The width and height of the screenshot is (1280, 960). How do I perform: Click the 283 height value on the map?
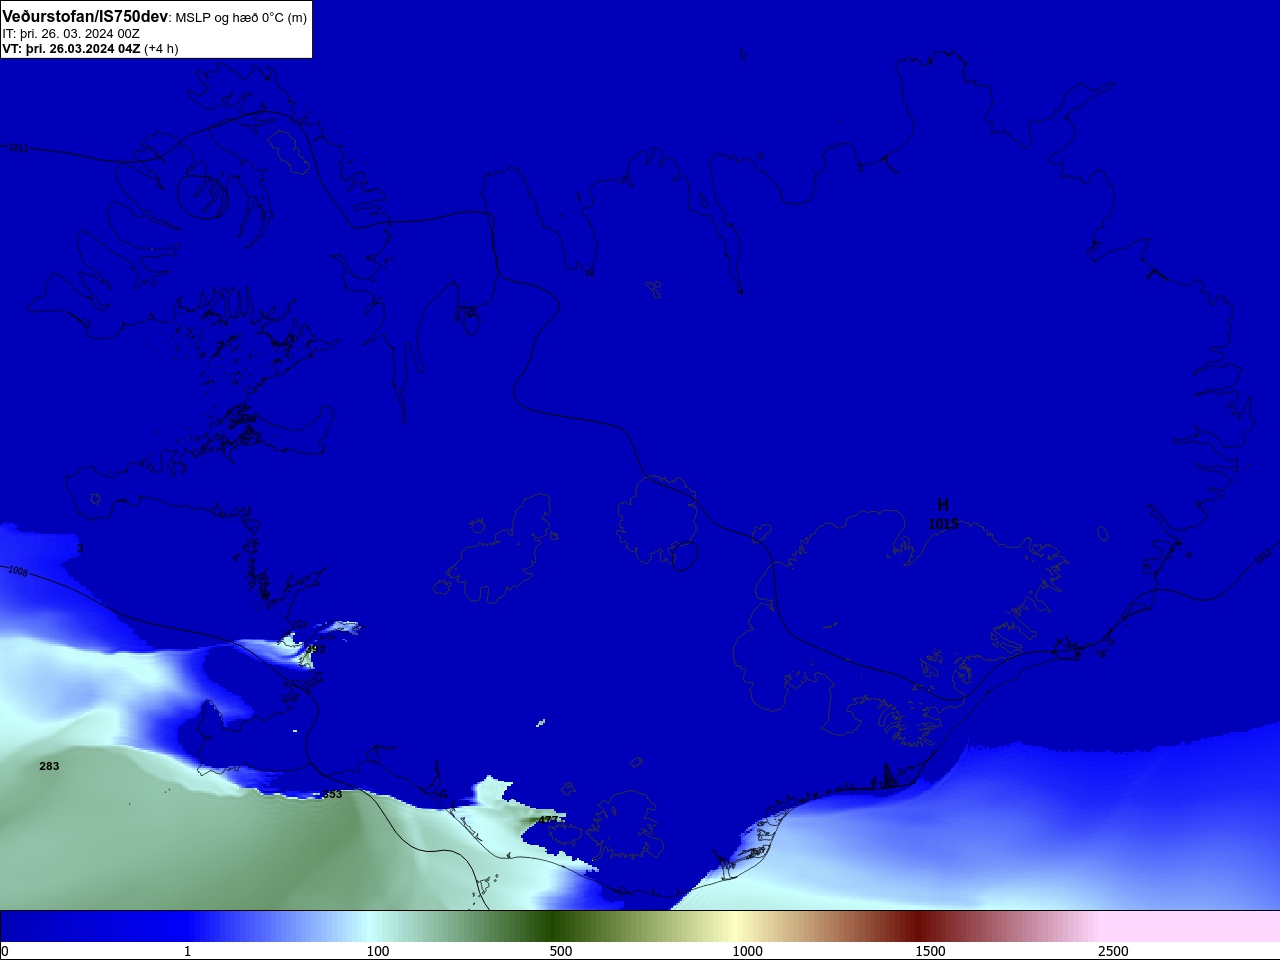coord(49,766)
